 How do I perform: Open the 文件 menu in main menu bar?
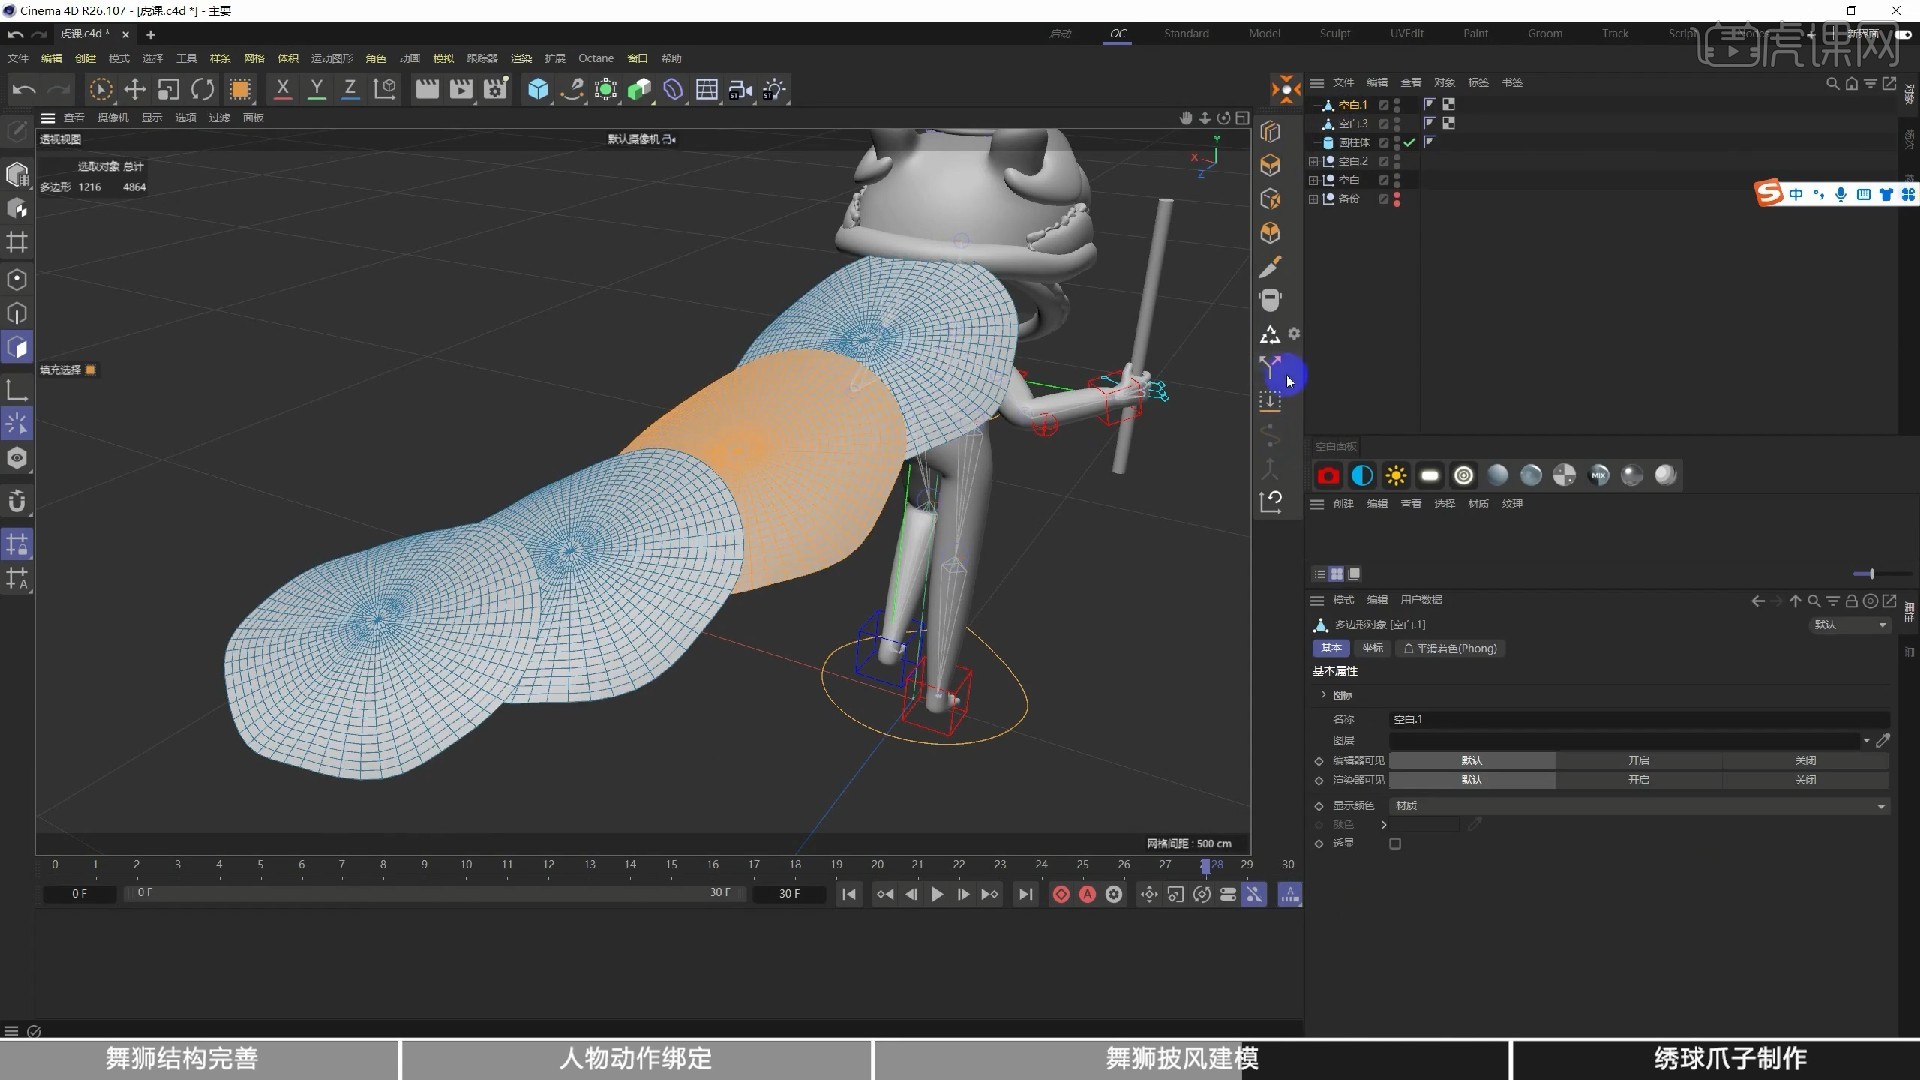pos(18,58)
